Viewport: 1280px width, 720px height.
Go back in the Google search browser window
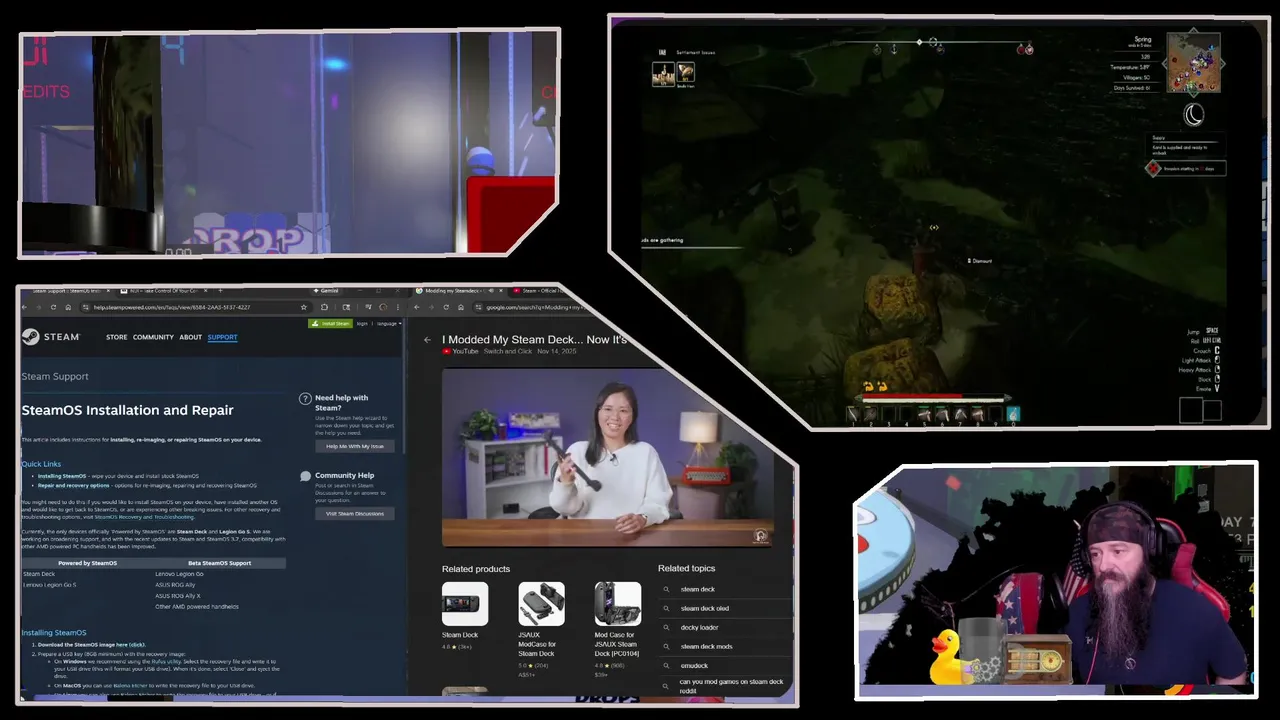tap(417, 307)
